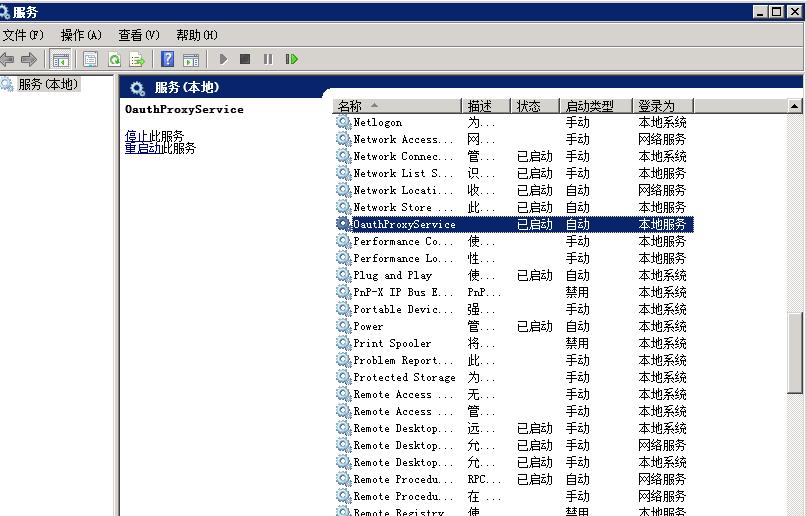Click the vertical scrollbar thumb in services list

(x=795, y=353)
